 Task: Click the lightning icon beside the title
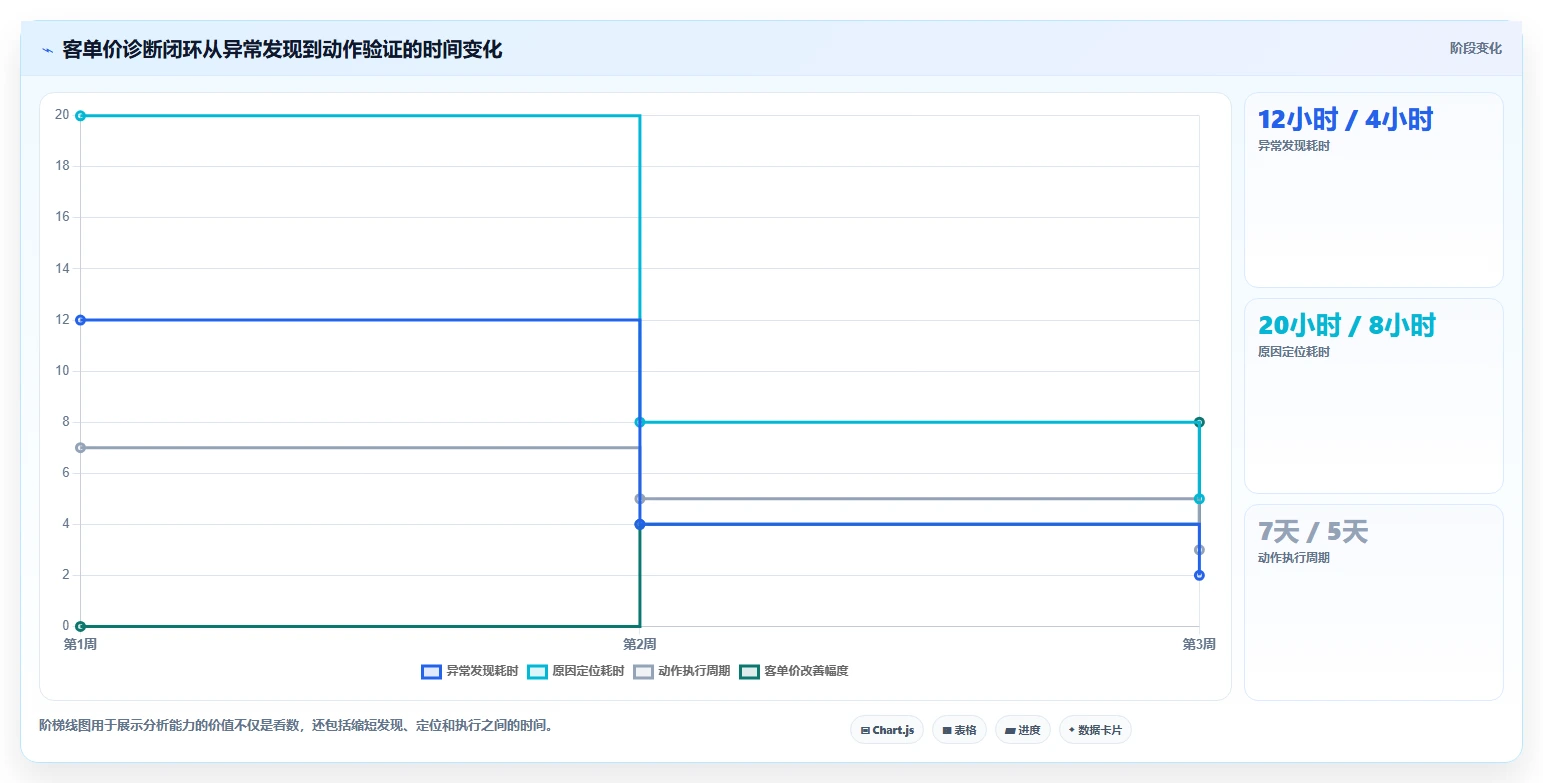(x=47, y=50)
